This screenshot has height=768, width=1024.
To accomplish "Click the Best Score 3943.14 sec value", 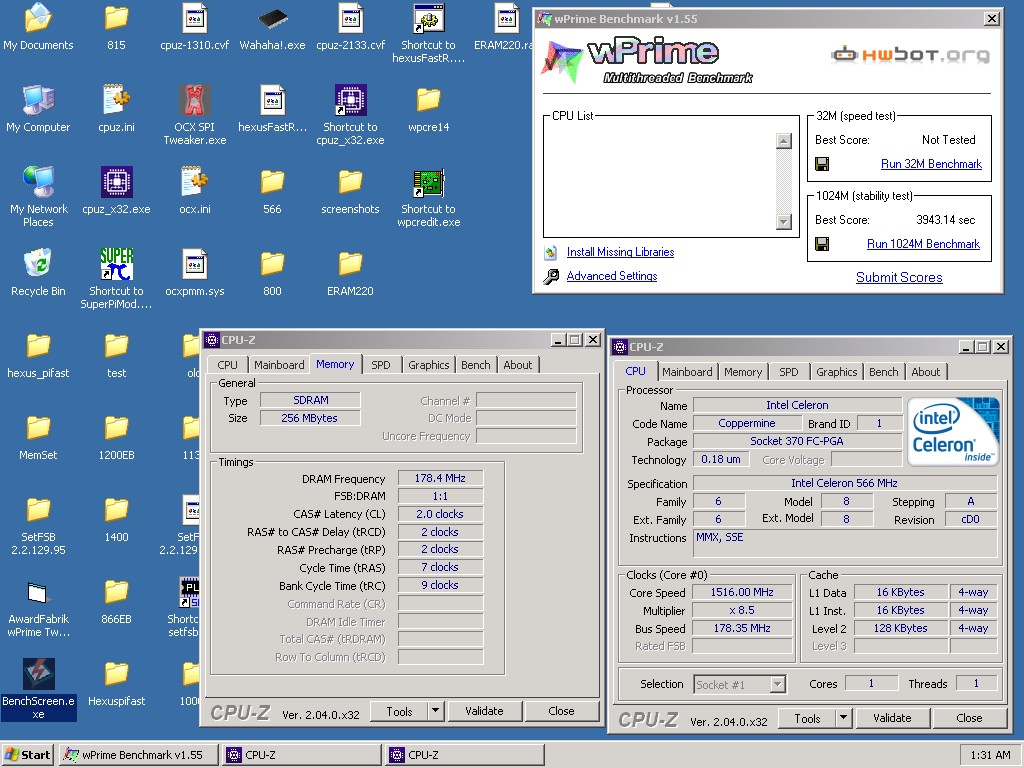I will [945, 220].
